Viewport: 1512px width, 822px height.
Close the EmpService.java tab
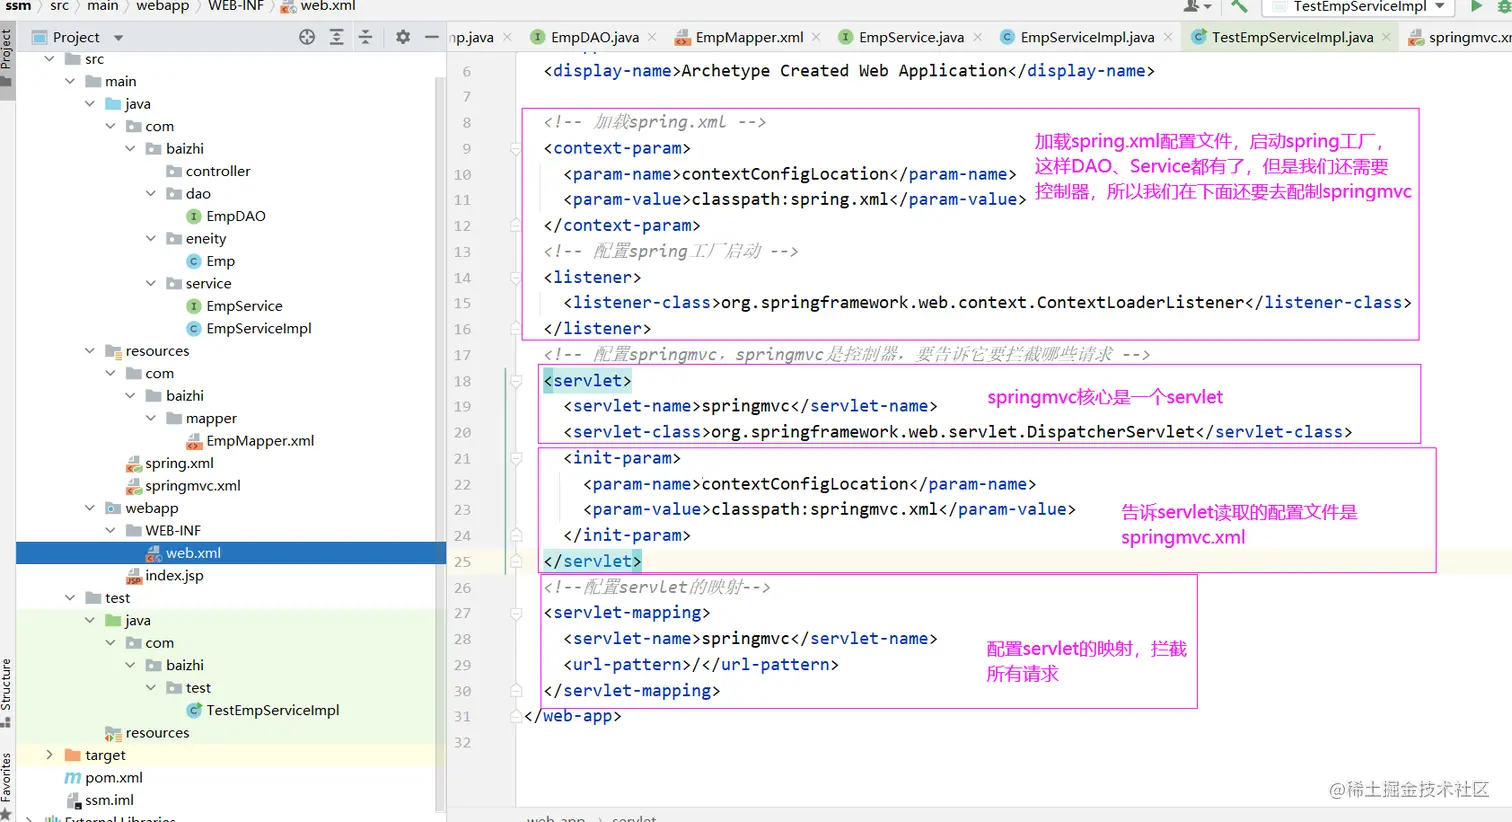(977, 37)
